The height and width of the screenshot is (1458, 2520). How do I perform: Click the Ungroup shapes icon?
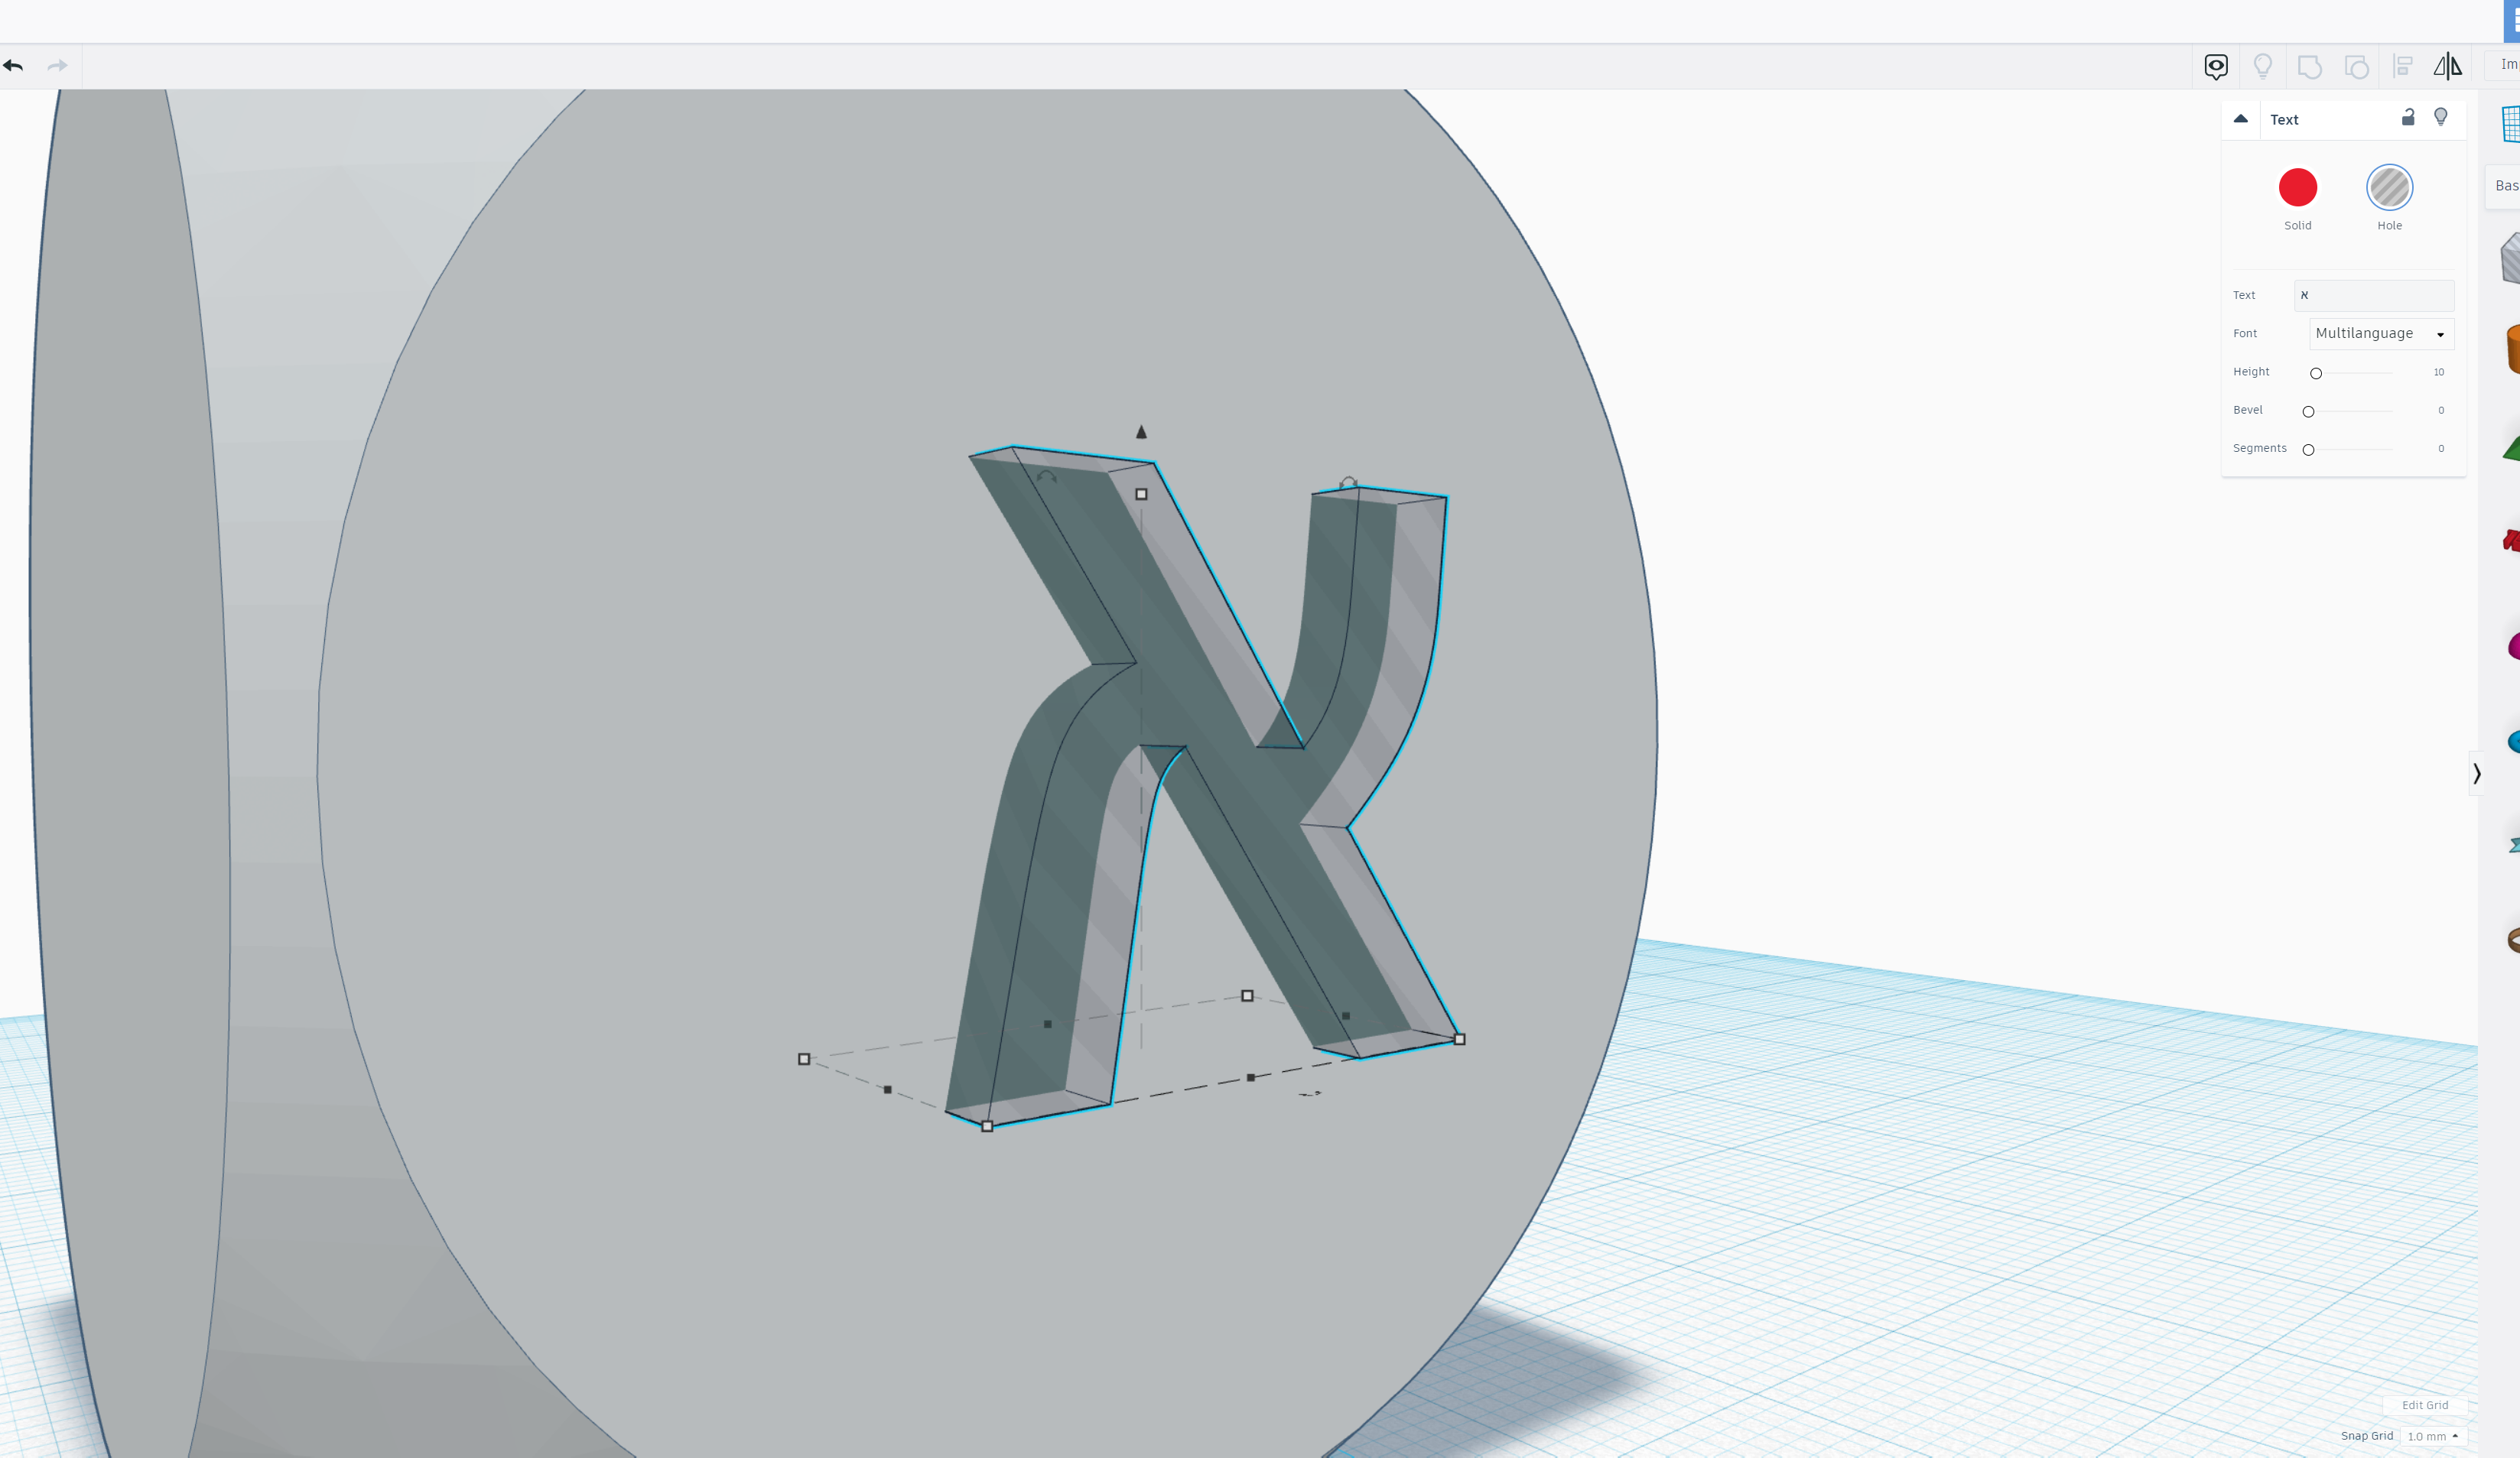pyautogui.click(x=2356, y=67)
